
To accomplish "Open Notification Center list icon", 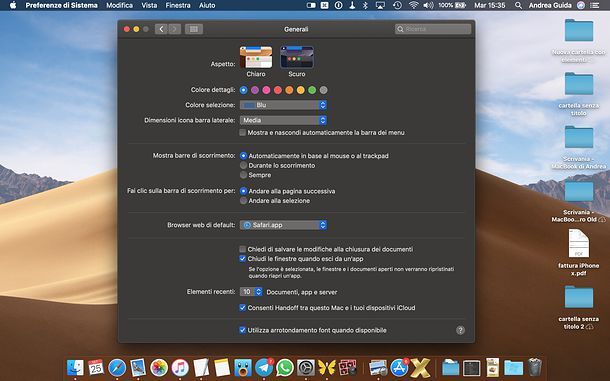I will 594,5.
